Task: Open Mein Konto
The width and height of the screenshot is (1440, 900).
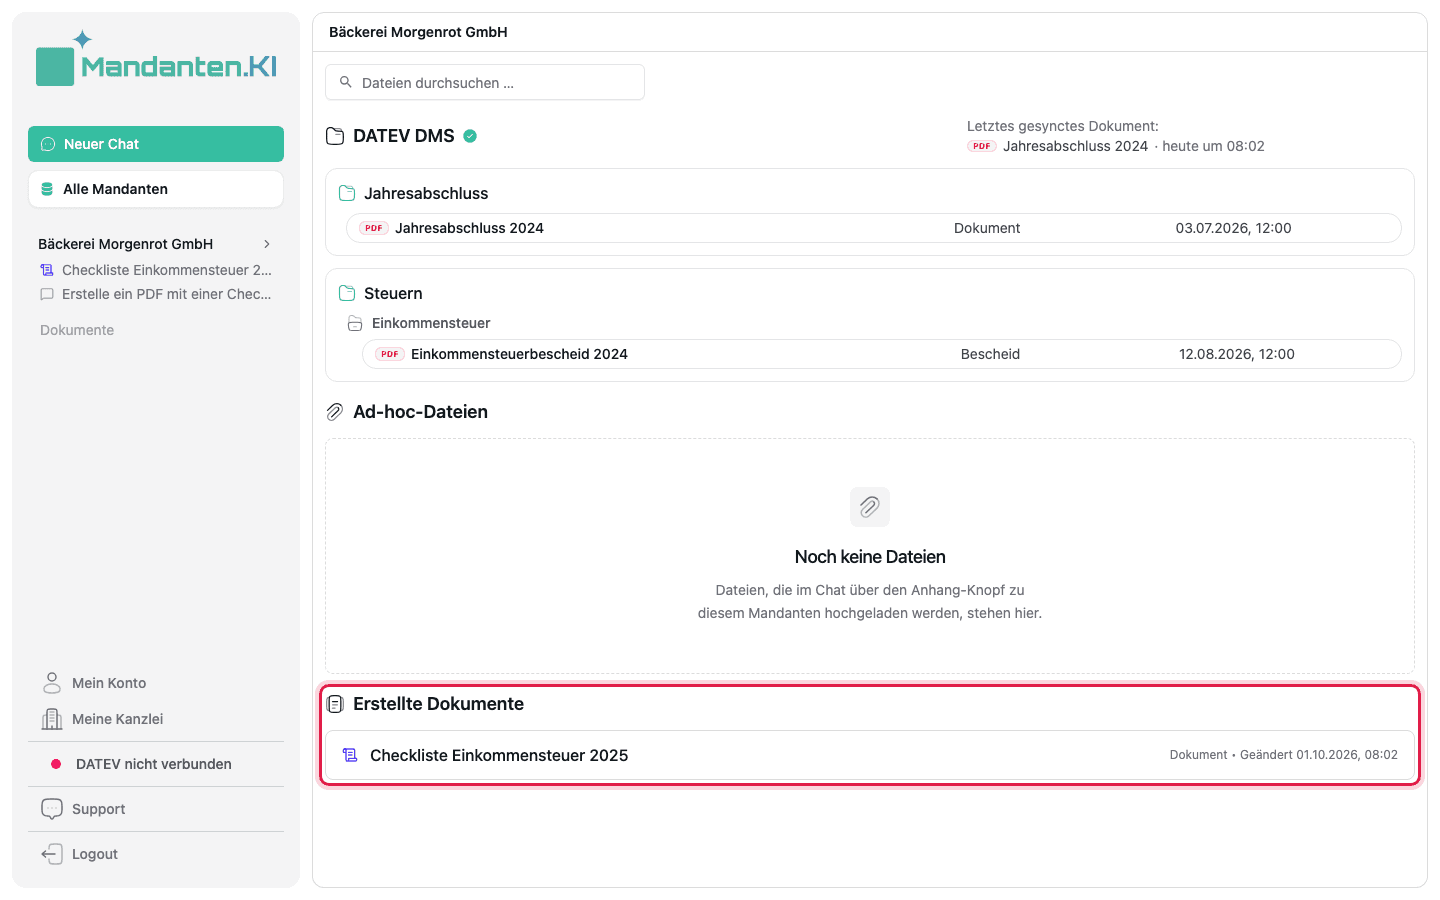Action: pos(109,683)
